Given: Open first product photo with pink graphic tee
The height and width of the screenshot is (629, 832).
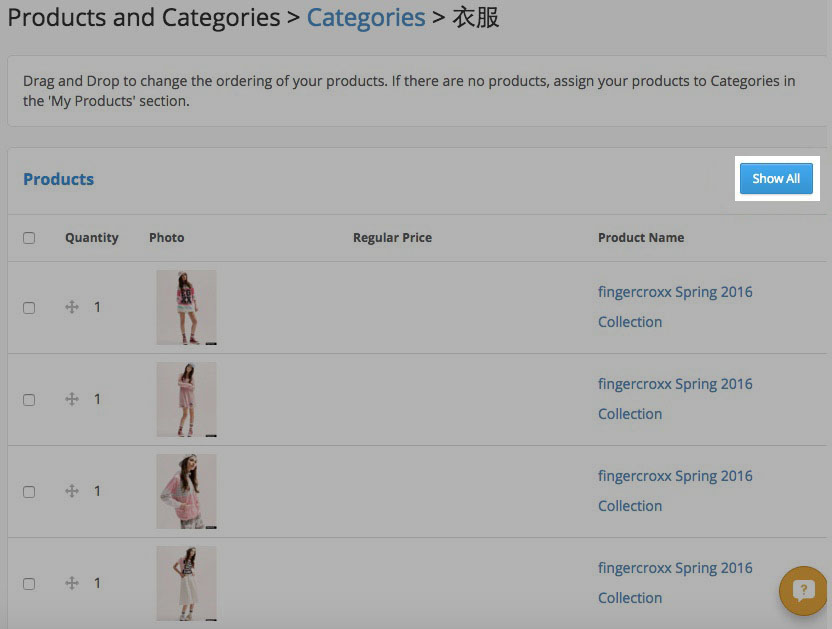Looking at the screenshot, I should (x=186, y=307).
